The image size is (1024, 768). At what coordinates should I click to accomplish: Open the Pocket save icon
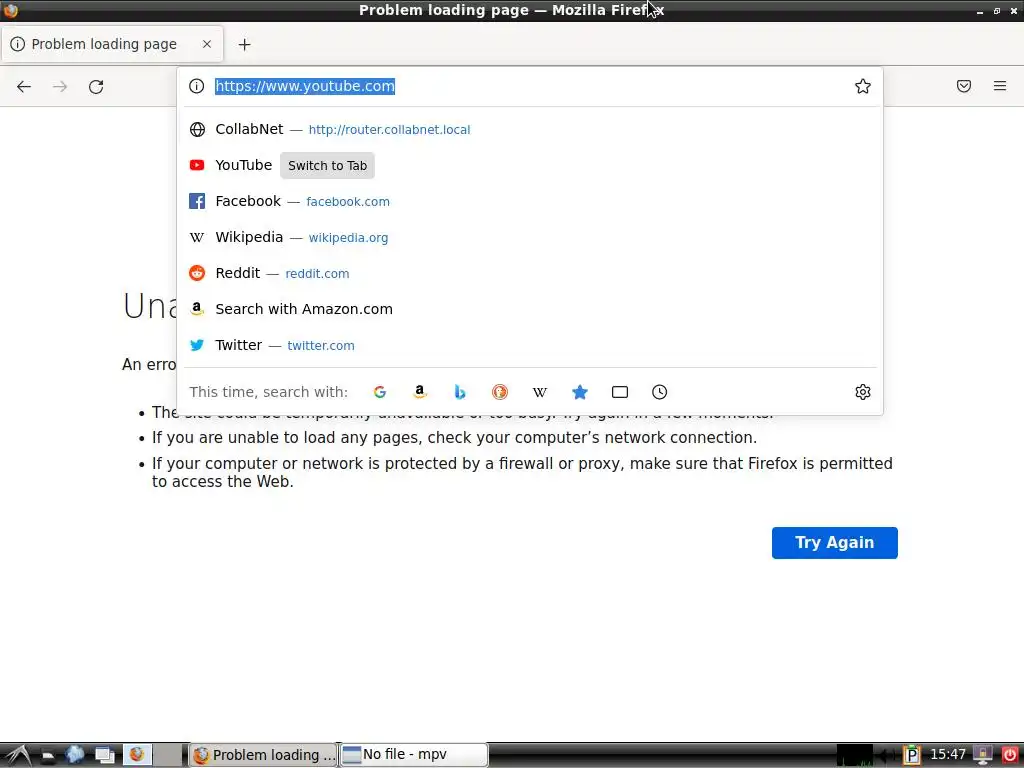pos(964,86)
